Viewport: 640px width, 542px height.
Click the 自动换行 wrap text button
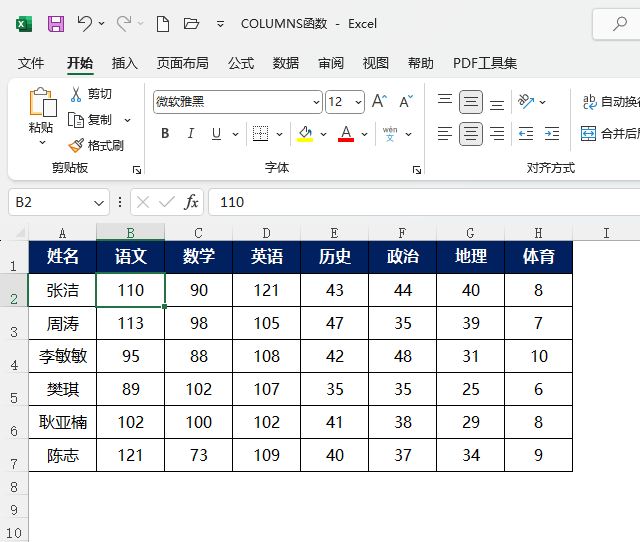611,102
